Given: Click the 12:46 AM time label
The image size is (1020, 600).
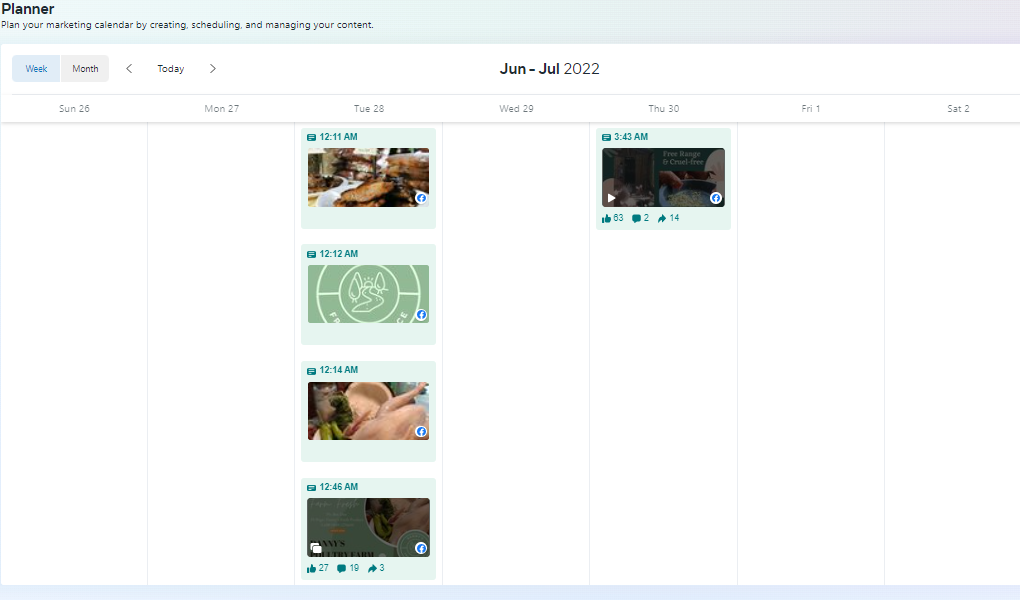Looking at the screenshot, I should (x=338, y=487).
